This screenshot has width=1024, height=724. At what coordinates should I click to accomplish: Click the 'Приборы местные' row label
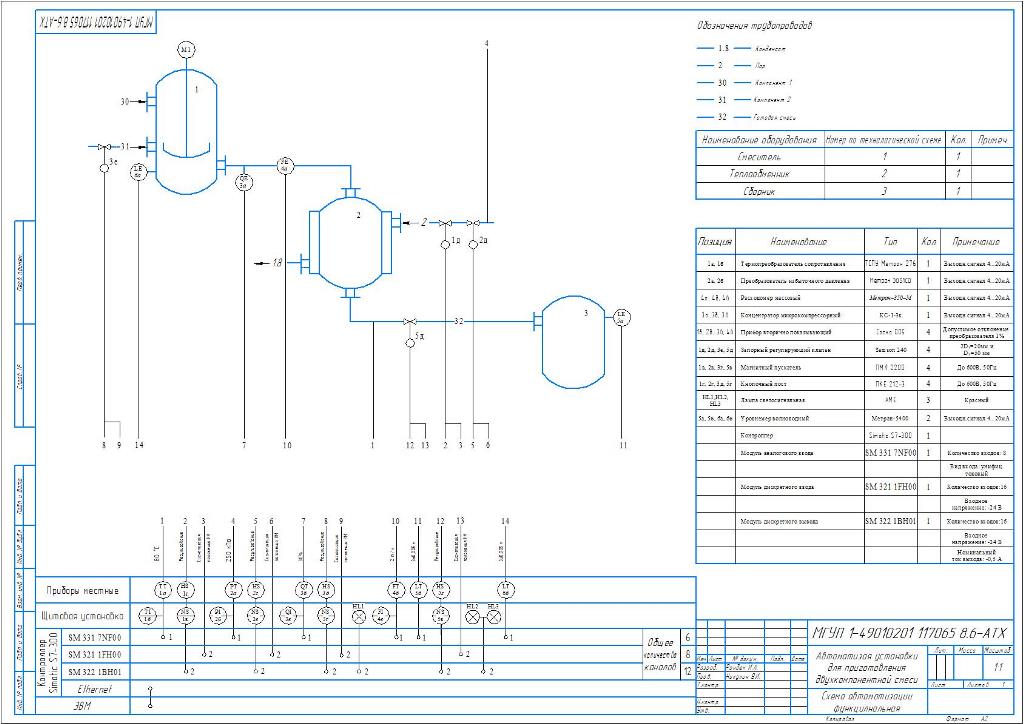coord(83,590)
